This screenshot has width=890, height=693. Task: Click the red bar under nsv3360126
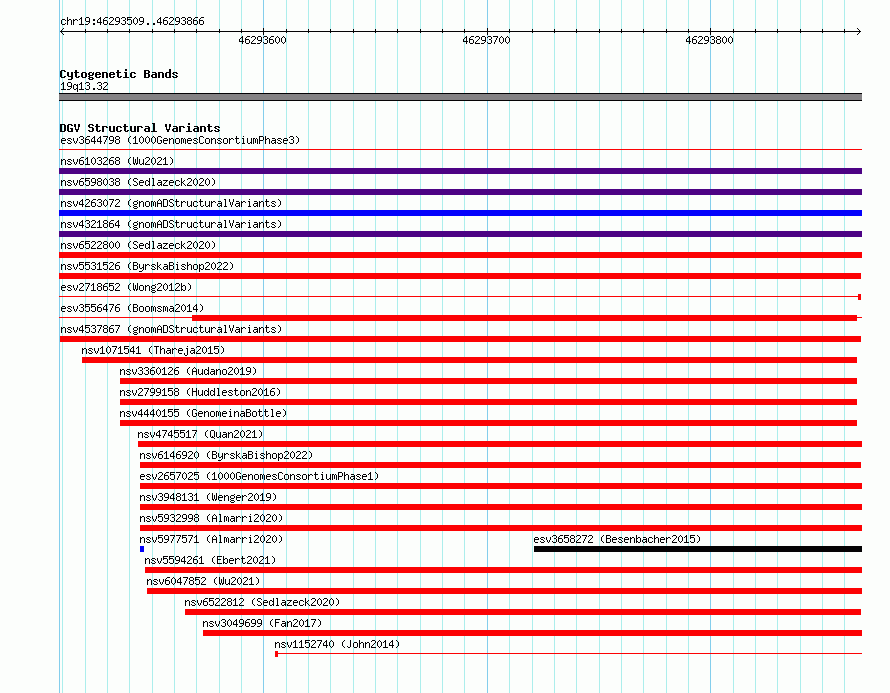tap(488, 381)
